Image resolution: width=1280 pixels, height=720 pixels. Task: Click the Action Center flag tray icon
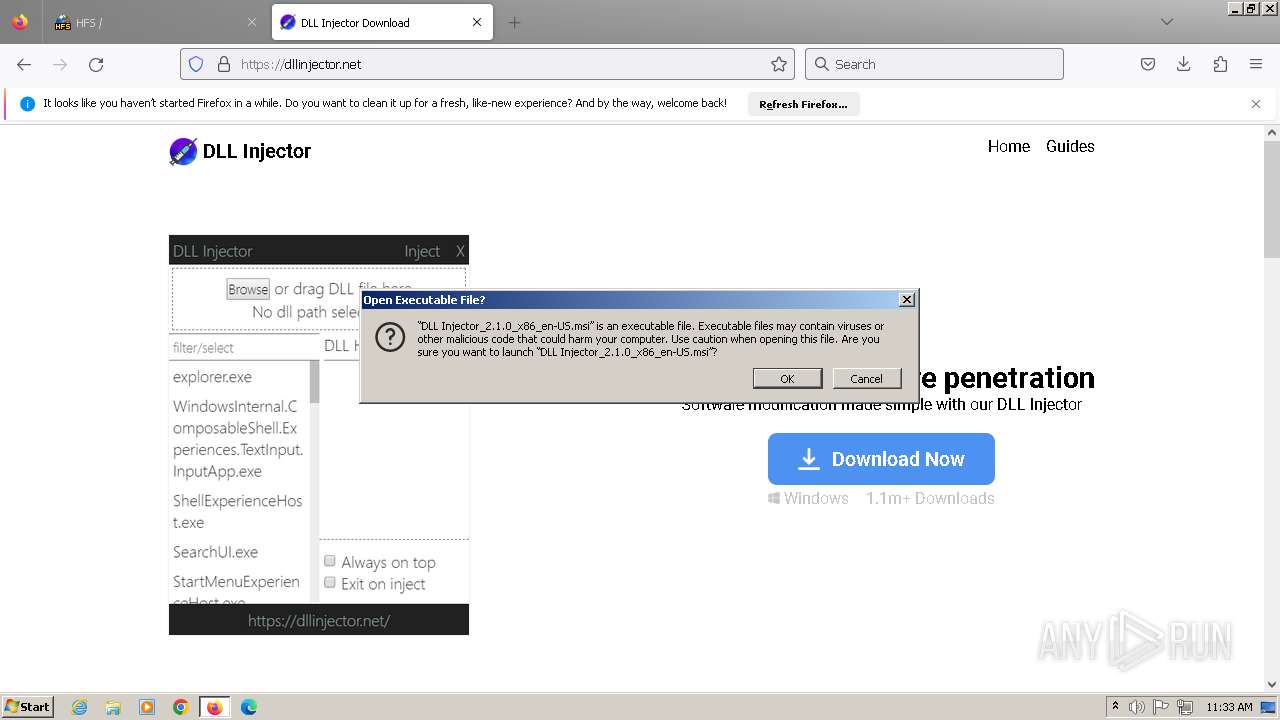click(1161, 707)
